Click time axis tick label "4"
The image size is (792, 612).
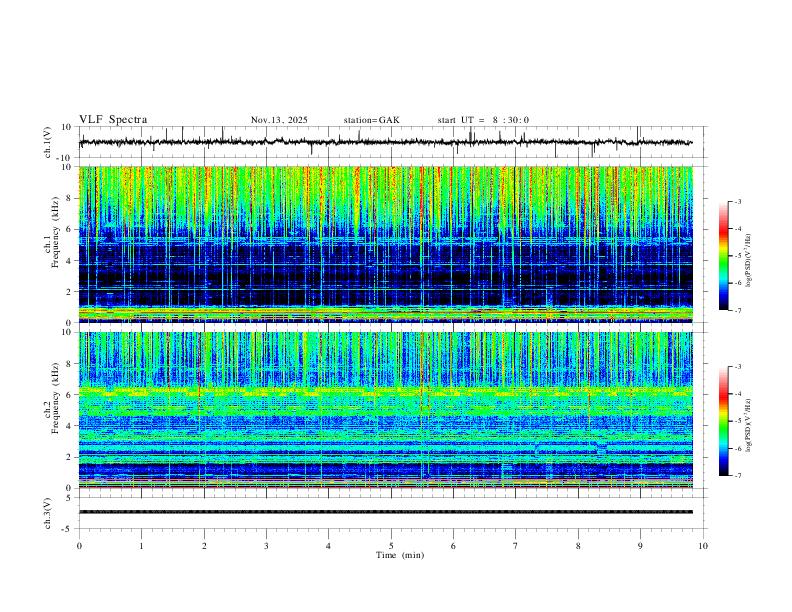(329, 546)
